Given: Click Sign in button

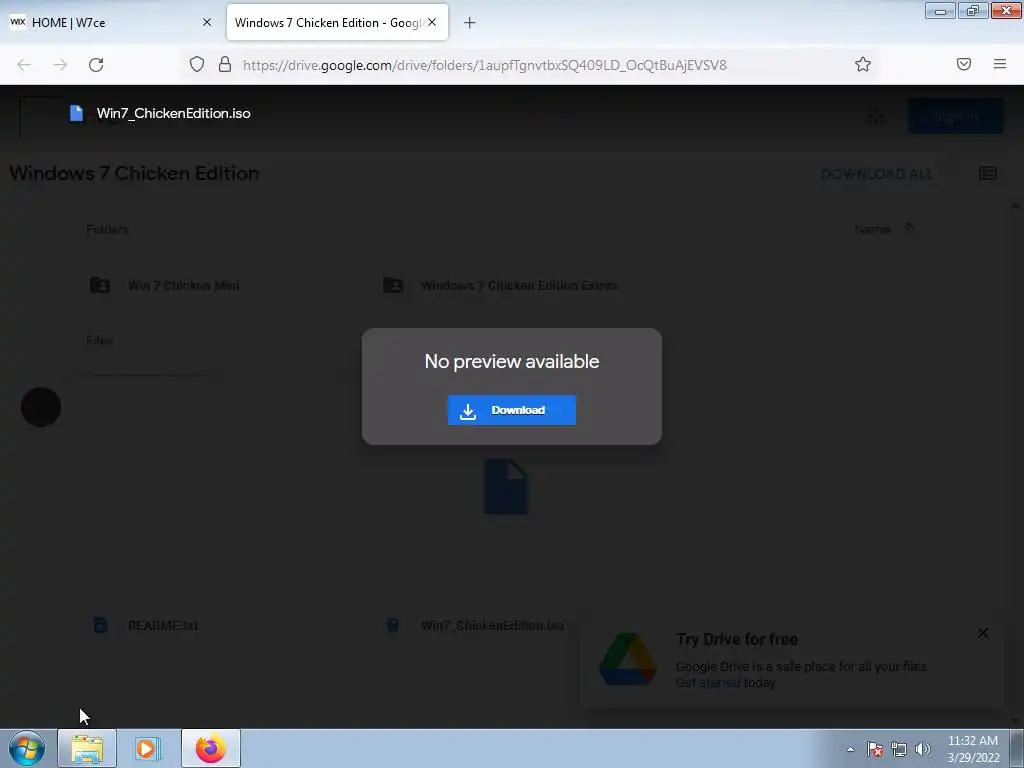Looking at the screenshot, I should [x=955, y=116].
